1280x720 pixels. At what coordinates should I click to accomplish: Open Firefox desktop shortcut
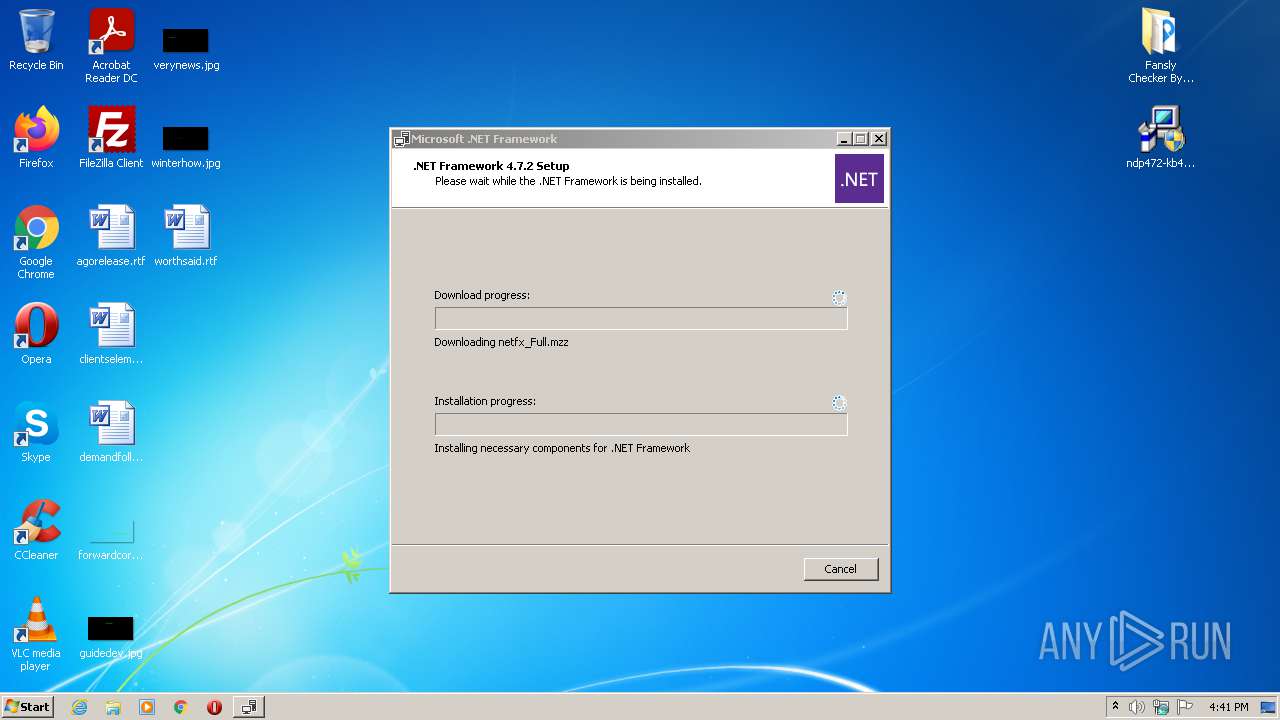pyautogui.click(x=36, y=138)
